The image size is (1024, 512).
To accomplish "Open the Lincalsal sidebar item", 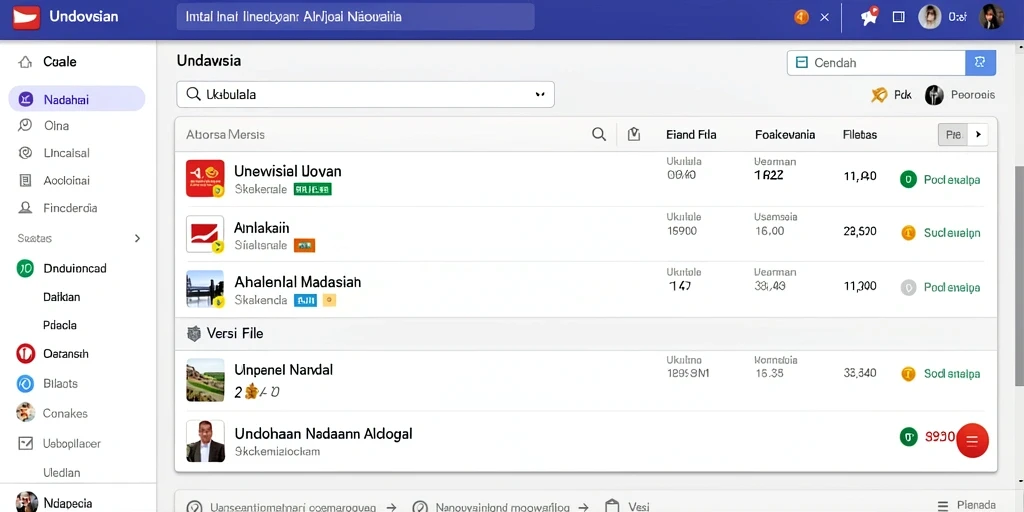I will (67, 153).
